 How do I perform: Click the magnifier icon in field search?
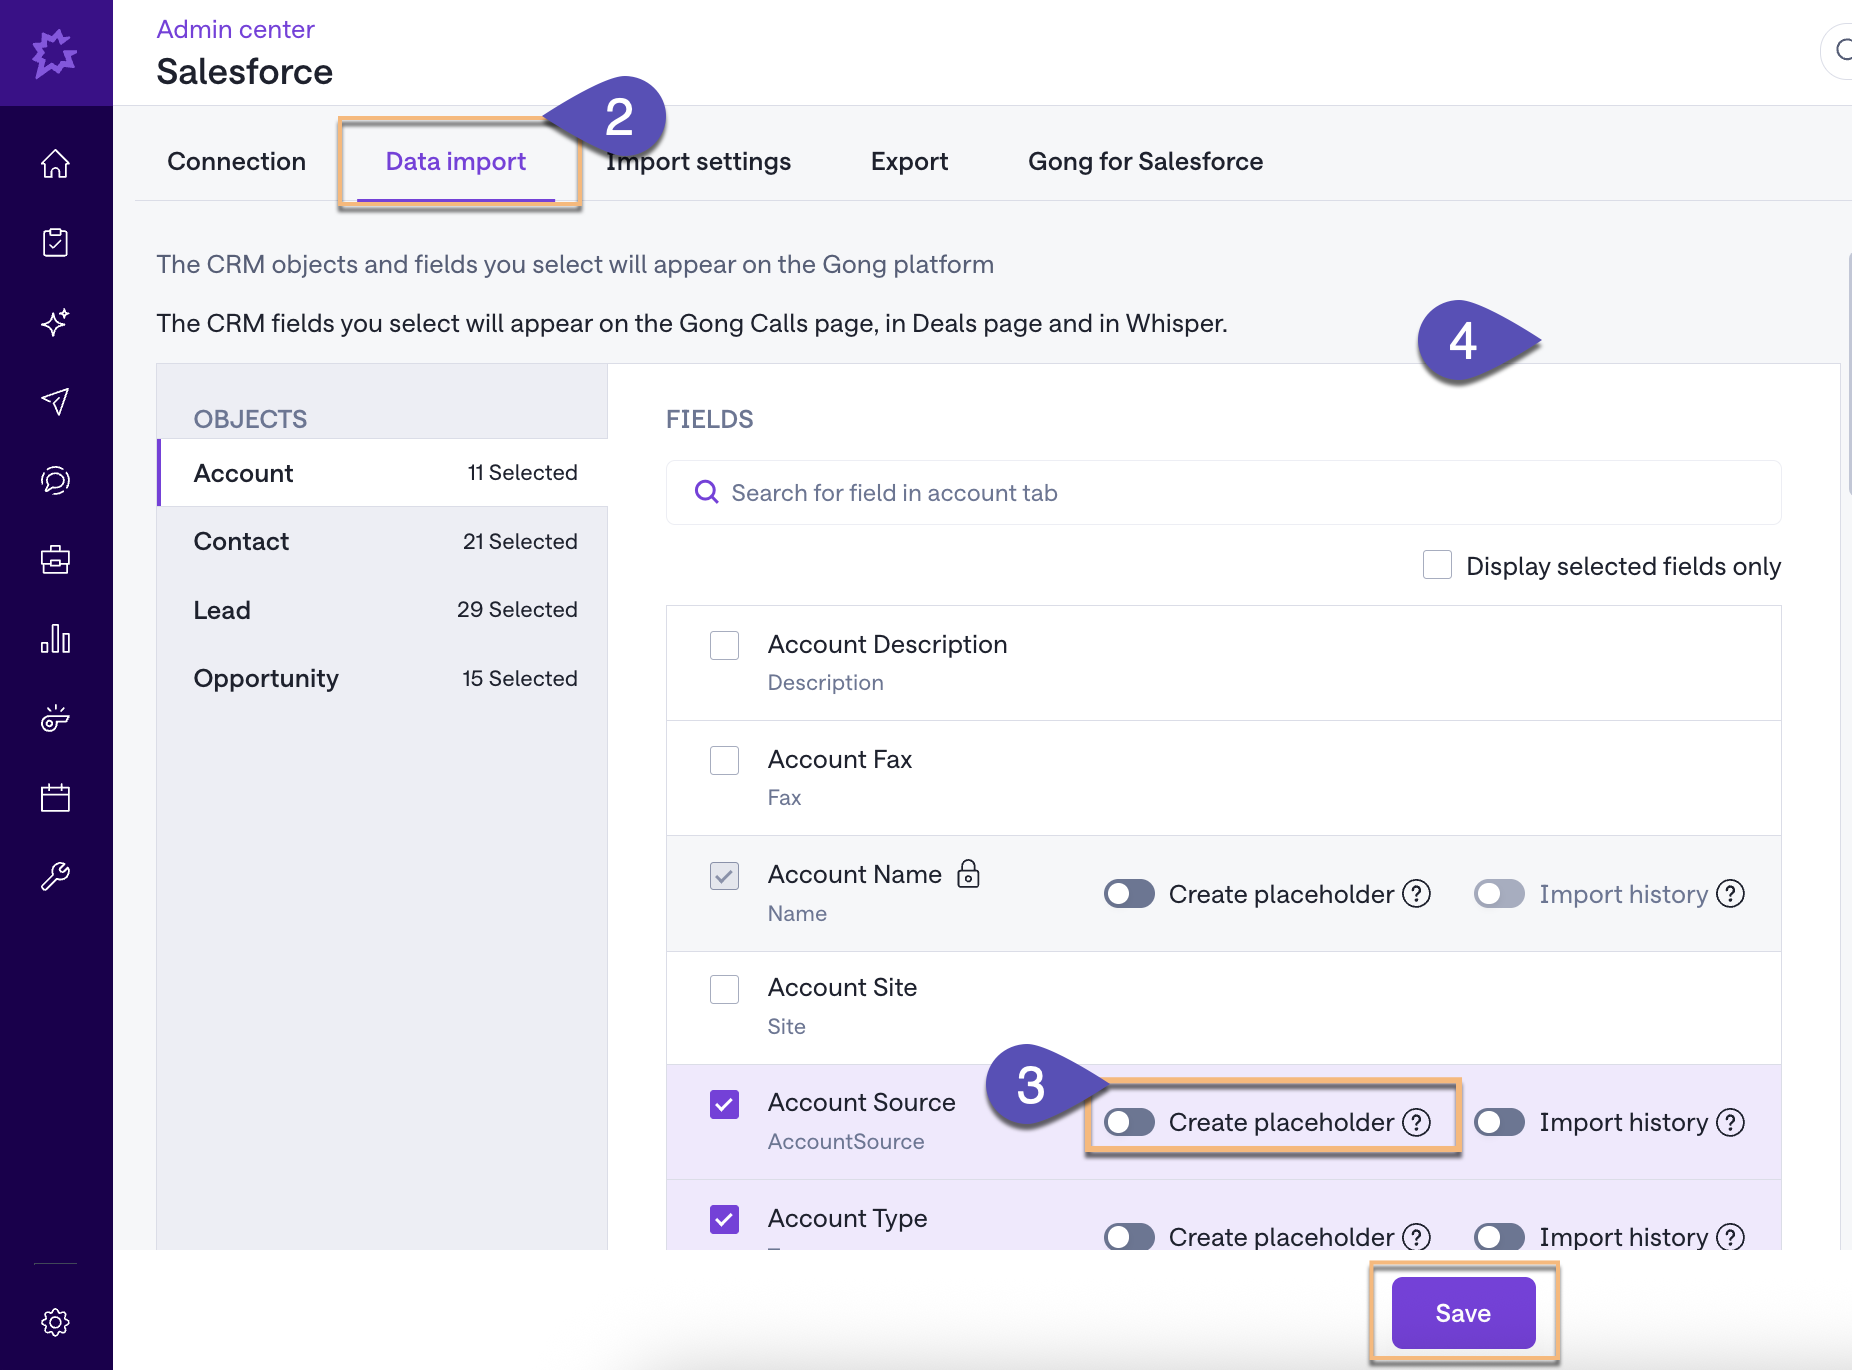click(706, 492)
